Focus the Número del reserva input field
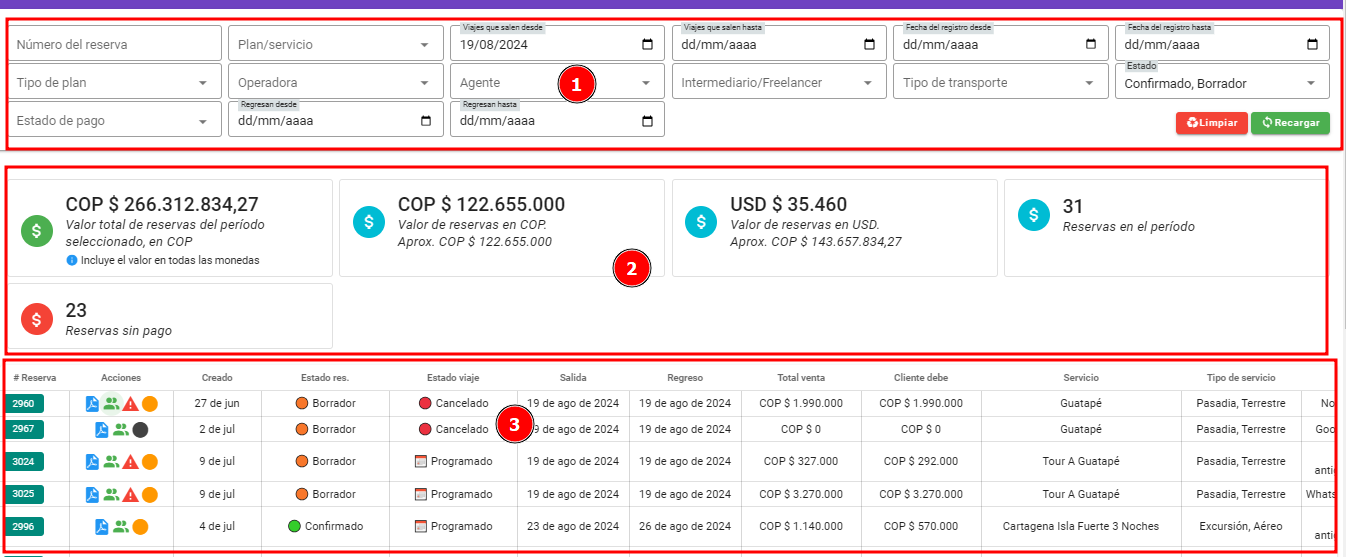 click(114, 45)
